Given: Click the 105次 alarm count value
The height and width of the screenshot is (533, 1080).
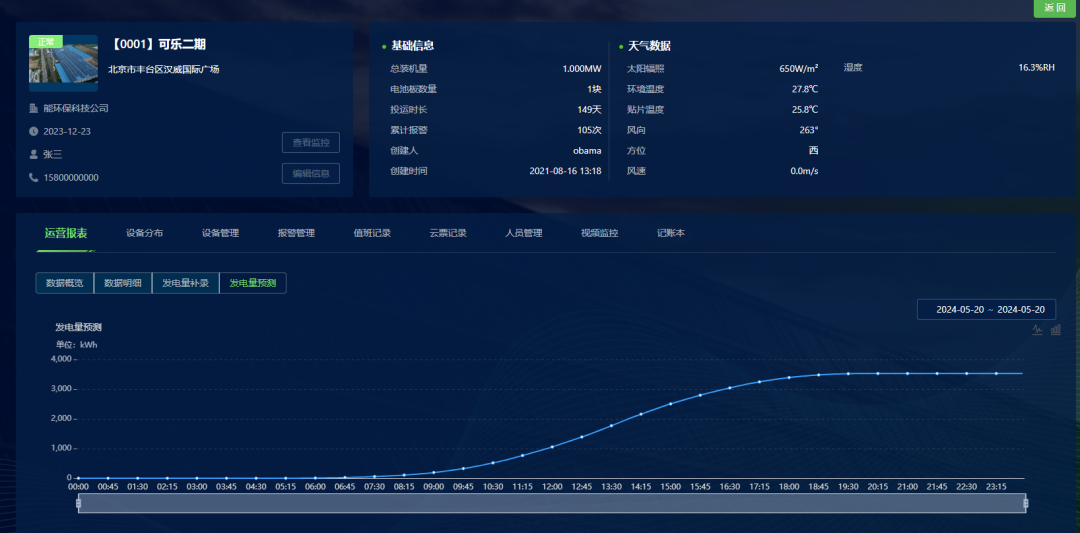Looking at the screenshot, I should click(590, 130).
